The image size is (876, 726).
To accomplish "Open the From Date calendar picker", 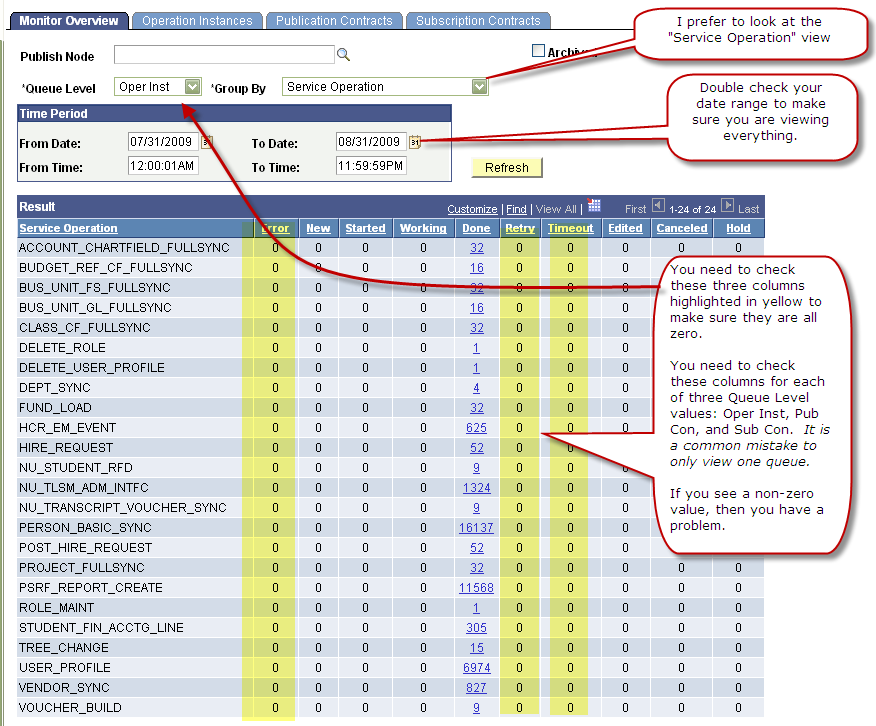I will [x=207, y=142].
